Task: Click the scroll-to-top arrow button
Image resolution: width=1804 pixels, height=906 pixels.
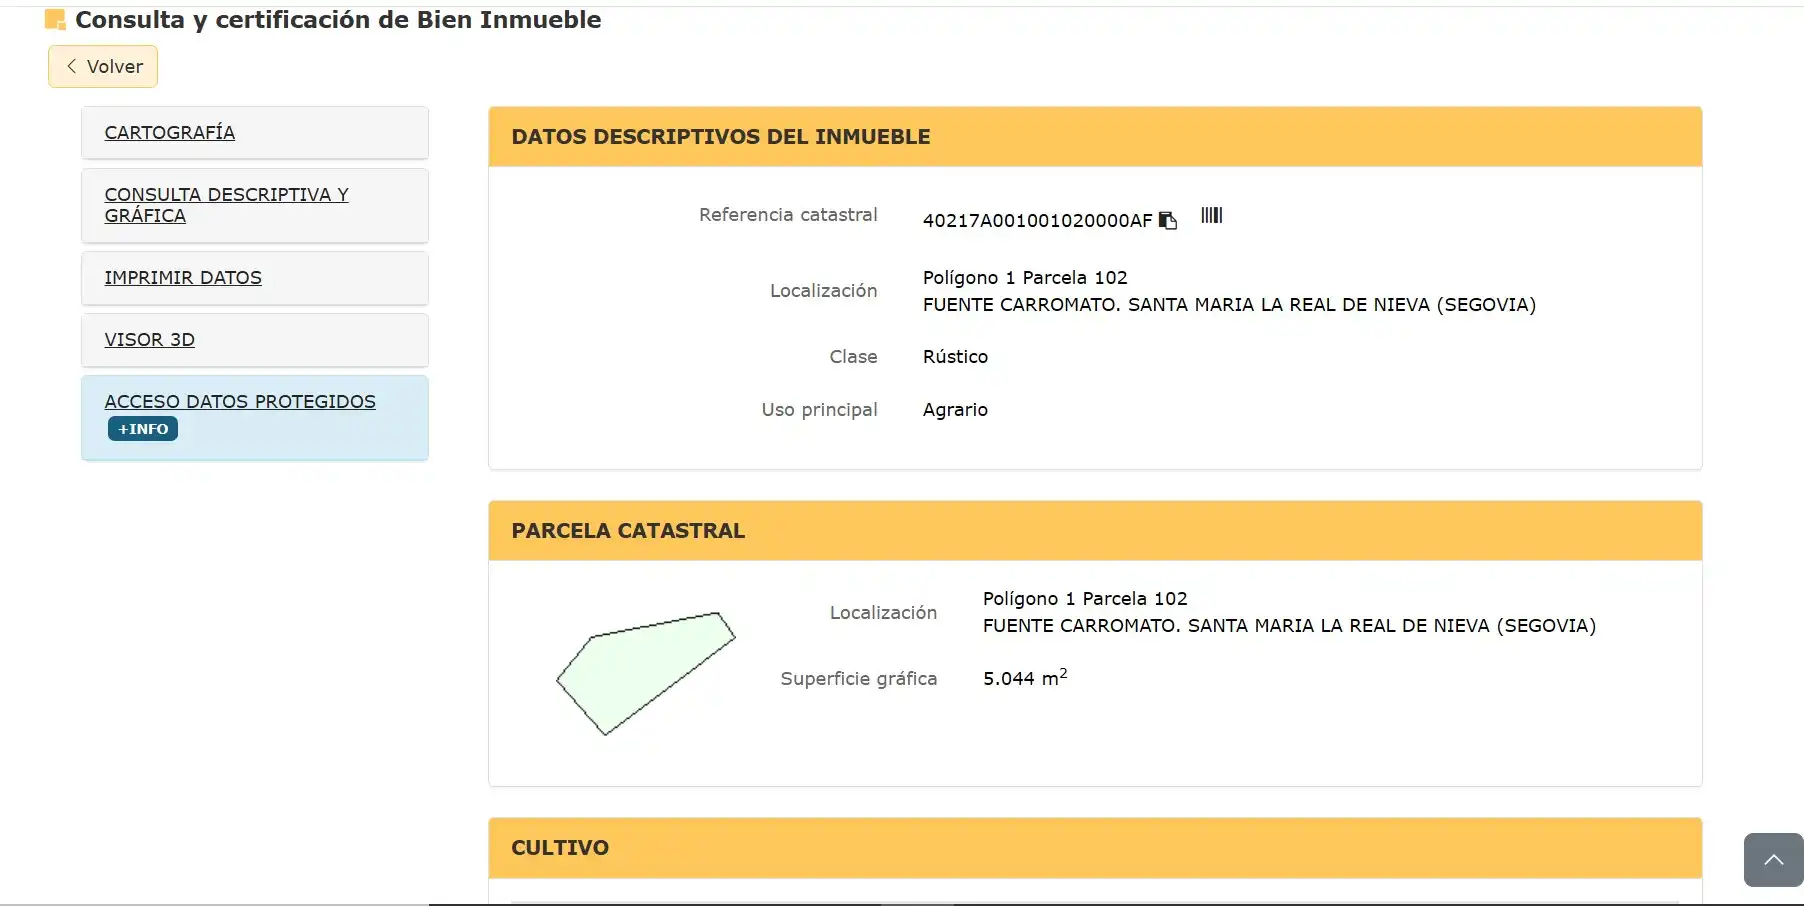Action: (x=1773, y=860)
